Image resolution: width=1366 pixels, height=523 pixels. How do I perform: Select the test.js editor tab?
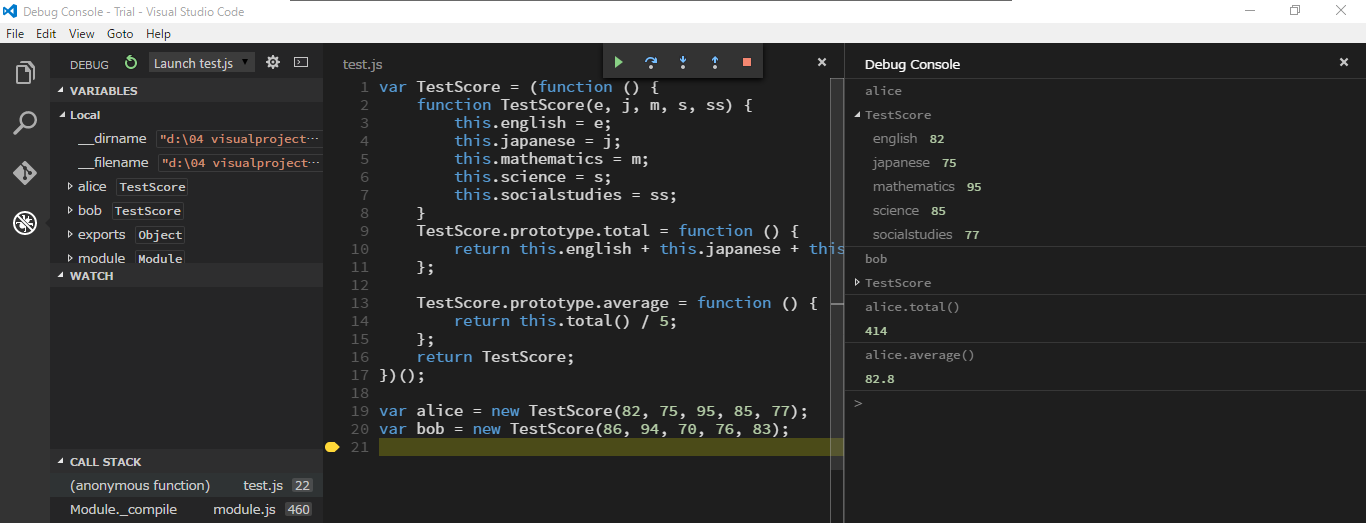pos(363,64)
